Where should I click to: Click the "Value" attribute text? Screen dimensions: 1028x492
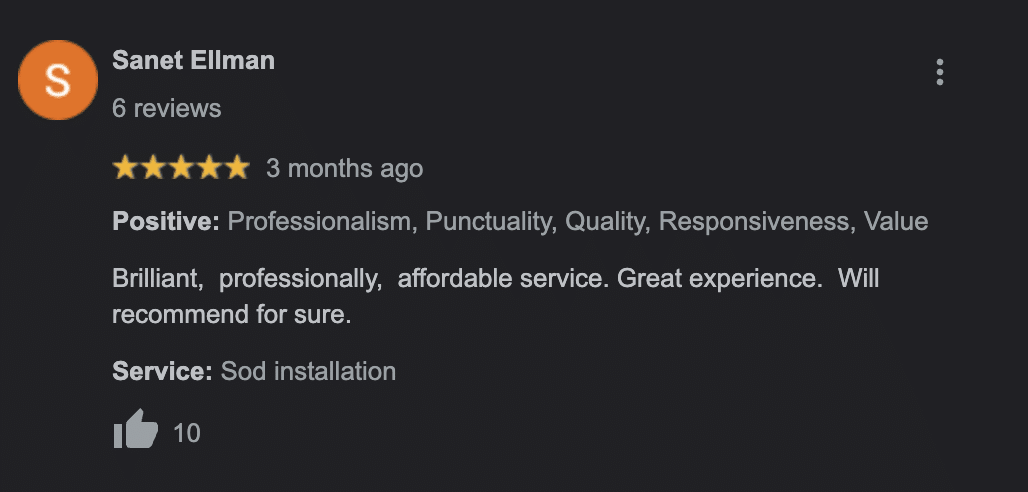pyautogui.click(x=896, y=221)
